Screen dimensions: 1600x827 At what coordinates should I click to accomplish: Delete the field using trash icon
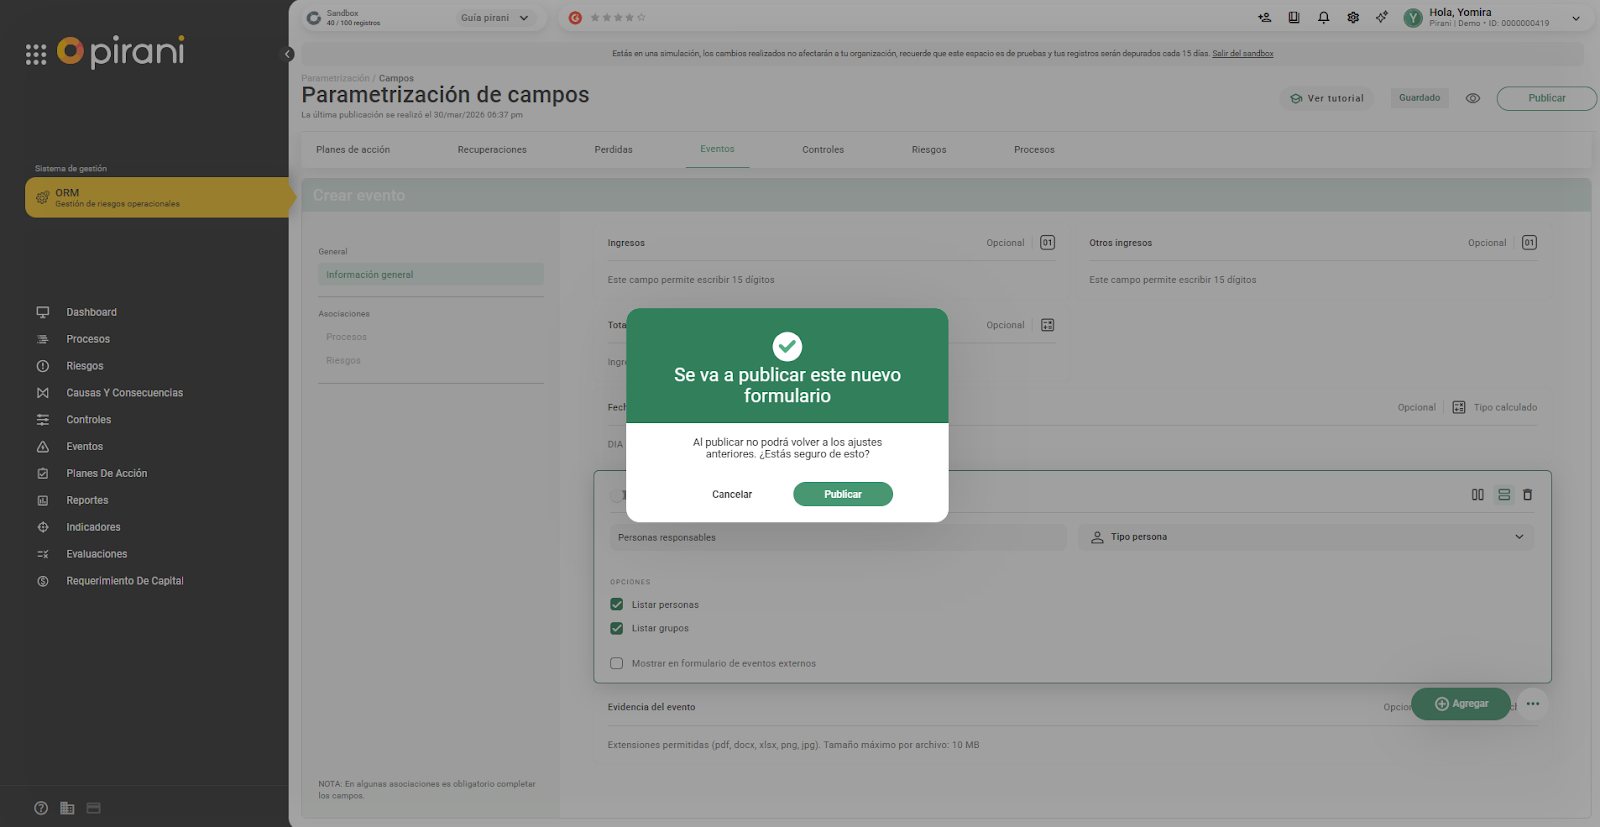point(1527,495)
